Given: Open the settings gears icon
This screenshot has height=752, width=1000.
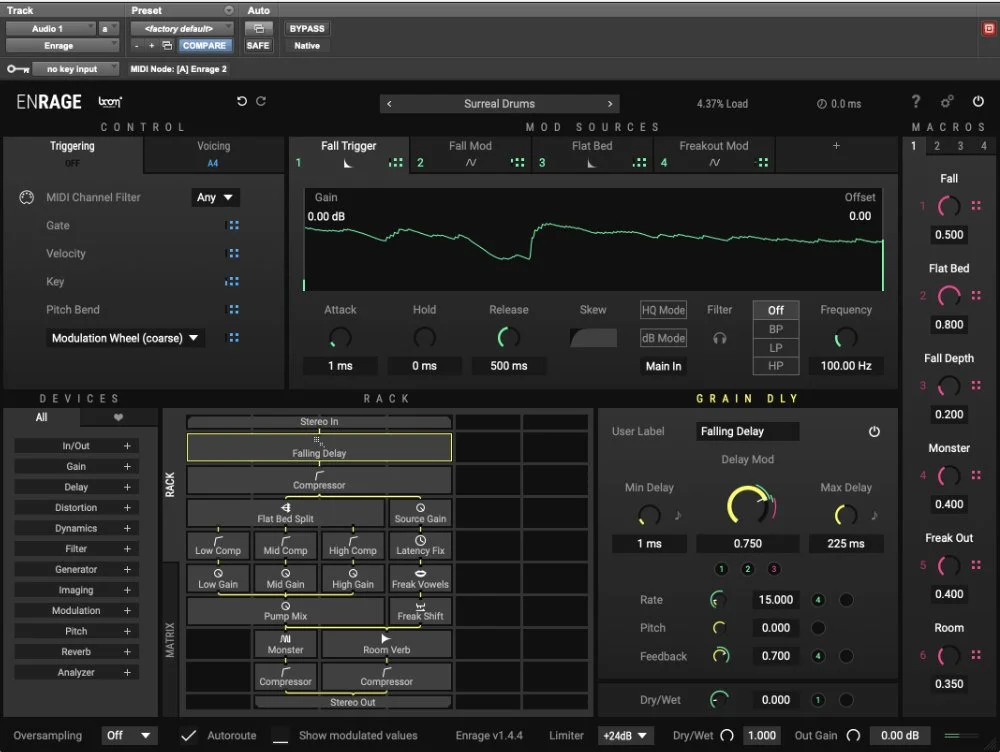Looking at the screenshot, I should pyautogui.click(x=947, y=101).
